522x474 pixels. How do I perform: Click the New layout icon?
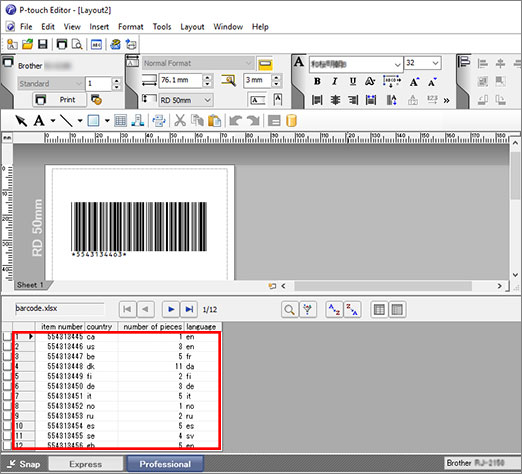point(12,44)
